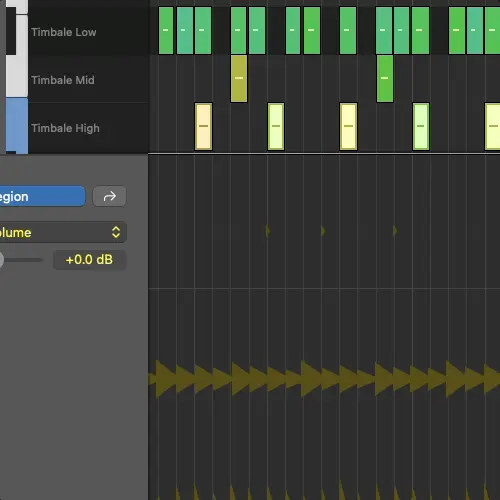This screenshot has height=500, width=500.
Task: Open the Volume parameter dropdown
Action: pyautogui.click(x=63, y=232)
